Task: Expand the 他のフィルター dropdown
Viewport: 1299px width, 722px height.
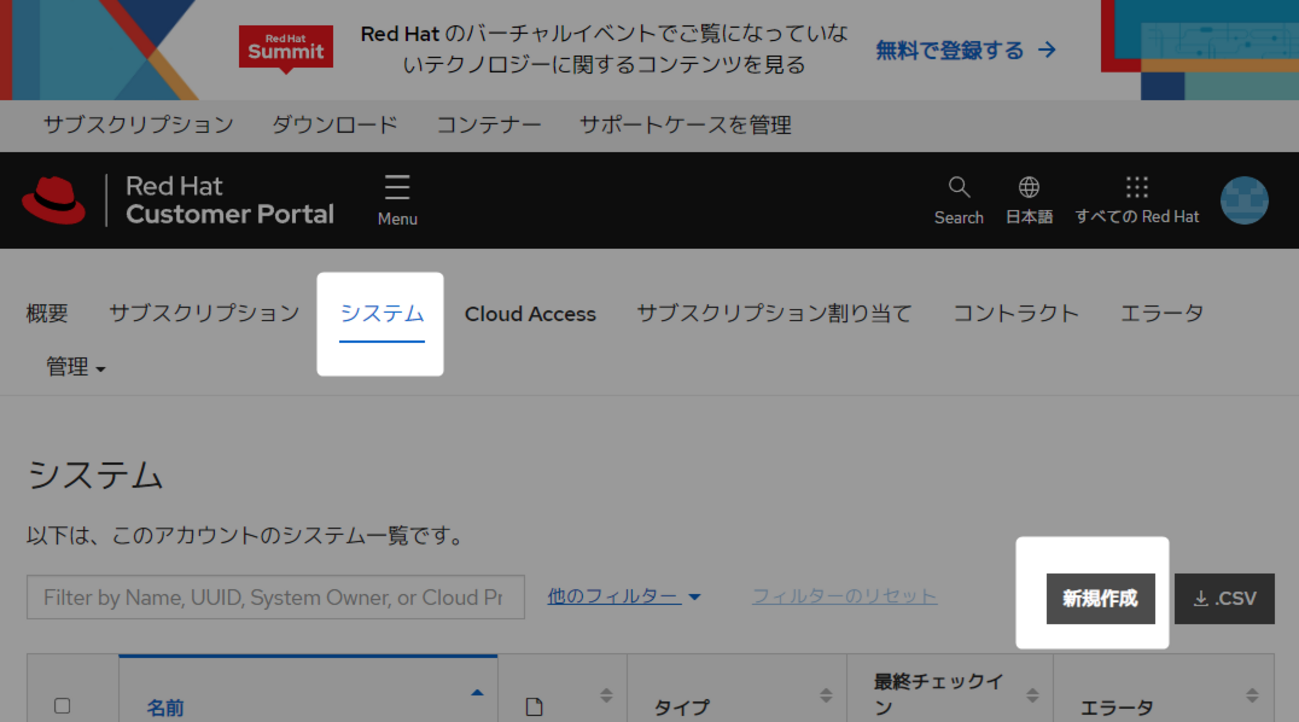Action: (624, 596)
